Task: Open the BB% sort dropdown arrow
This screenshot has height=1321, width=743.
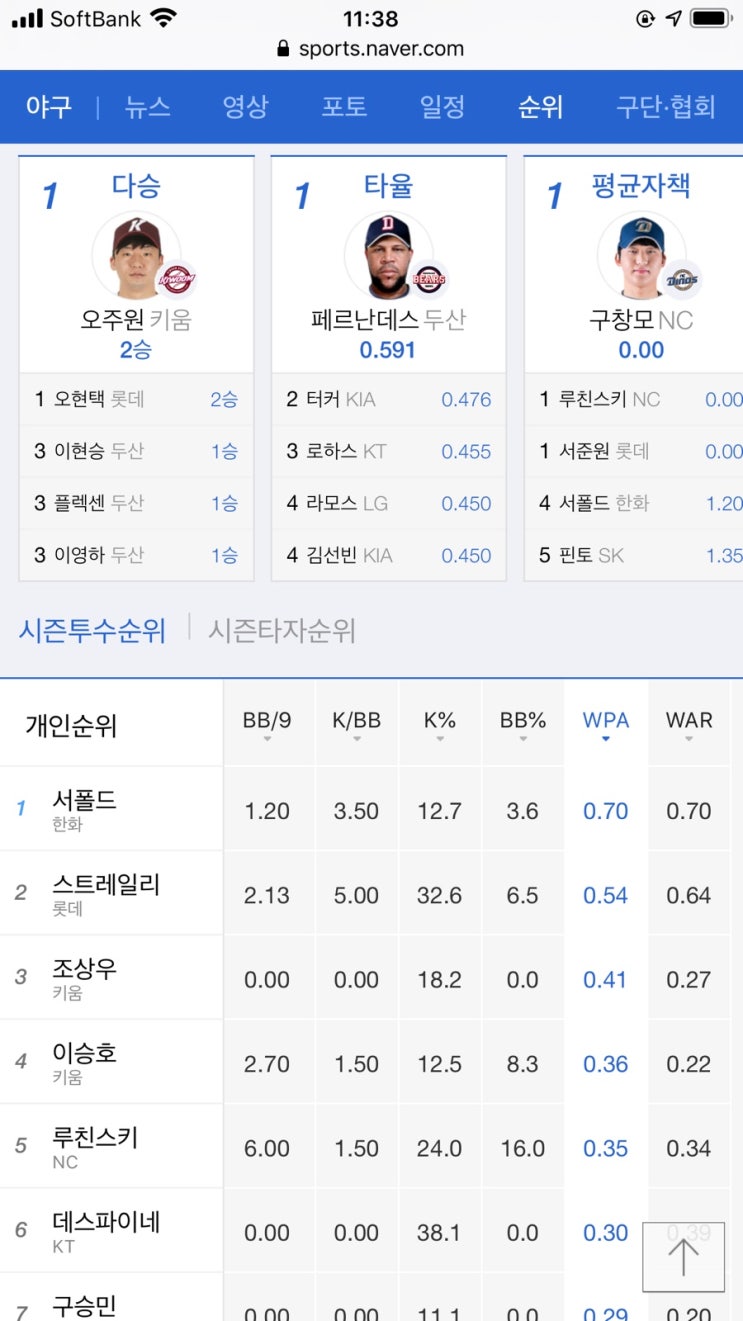Action: point(523,737)
